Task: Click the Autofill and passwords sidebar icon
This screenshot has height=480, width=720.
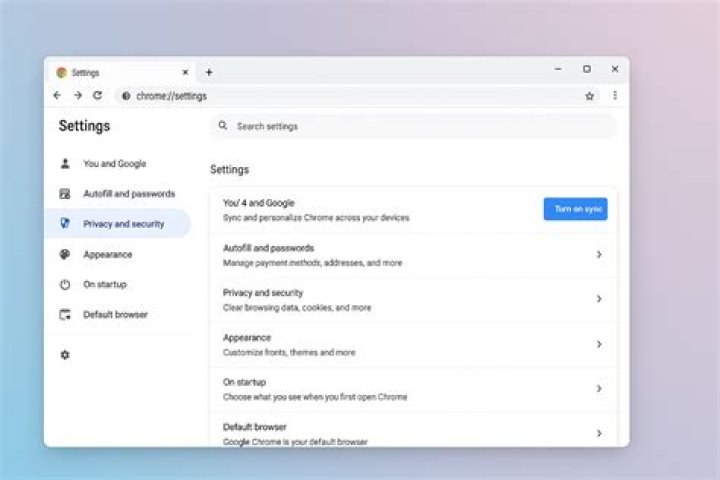Action: pos(65,194)
